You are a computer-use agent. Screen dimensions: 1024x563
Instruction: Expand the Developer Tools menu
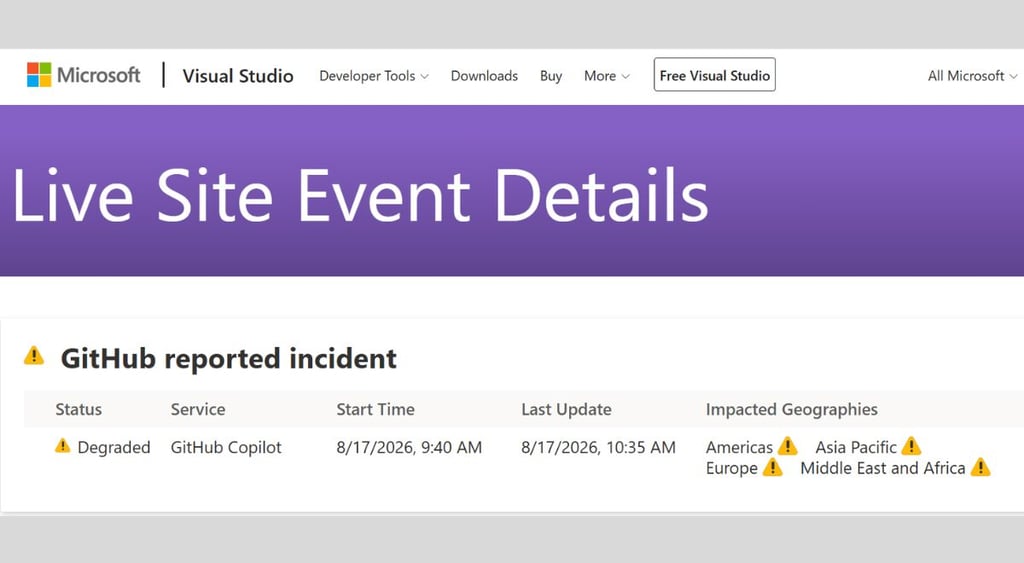click(374, 76)
